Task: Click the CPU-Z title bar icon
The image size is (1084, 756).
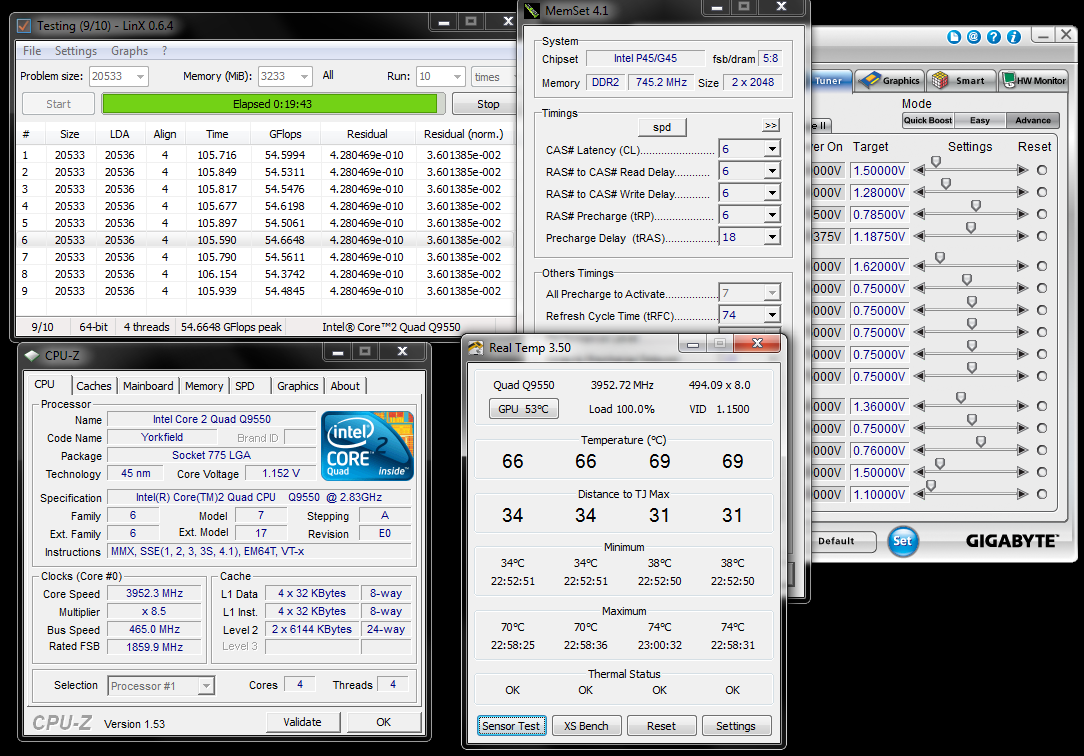Action: pos(32,356)
